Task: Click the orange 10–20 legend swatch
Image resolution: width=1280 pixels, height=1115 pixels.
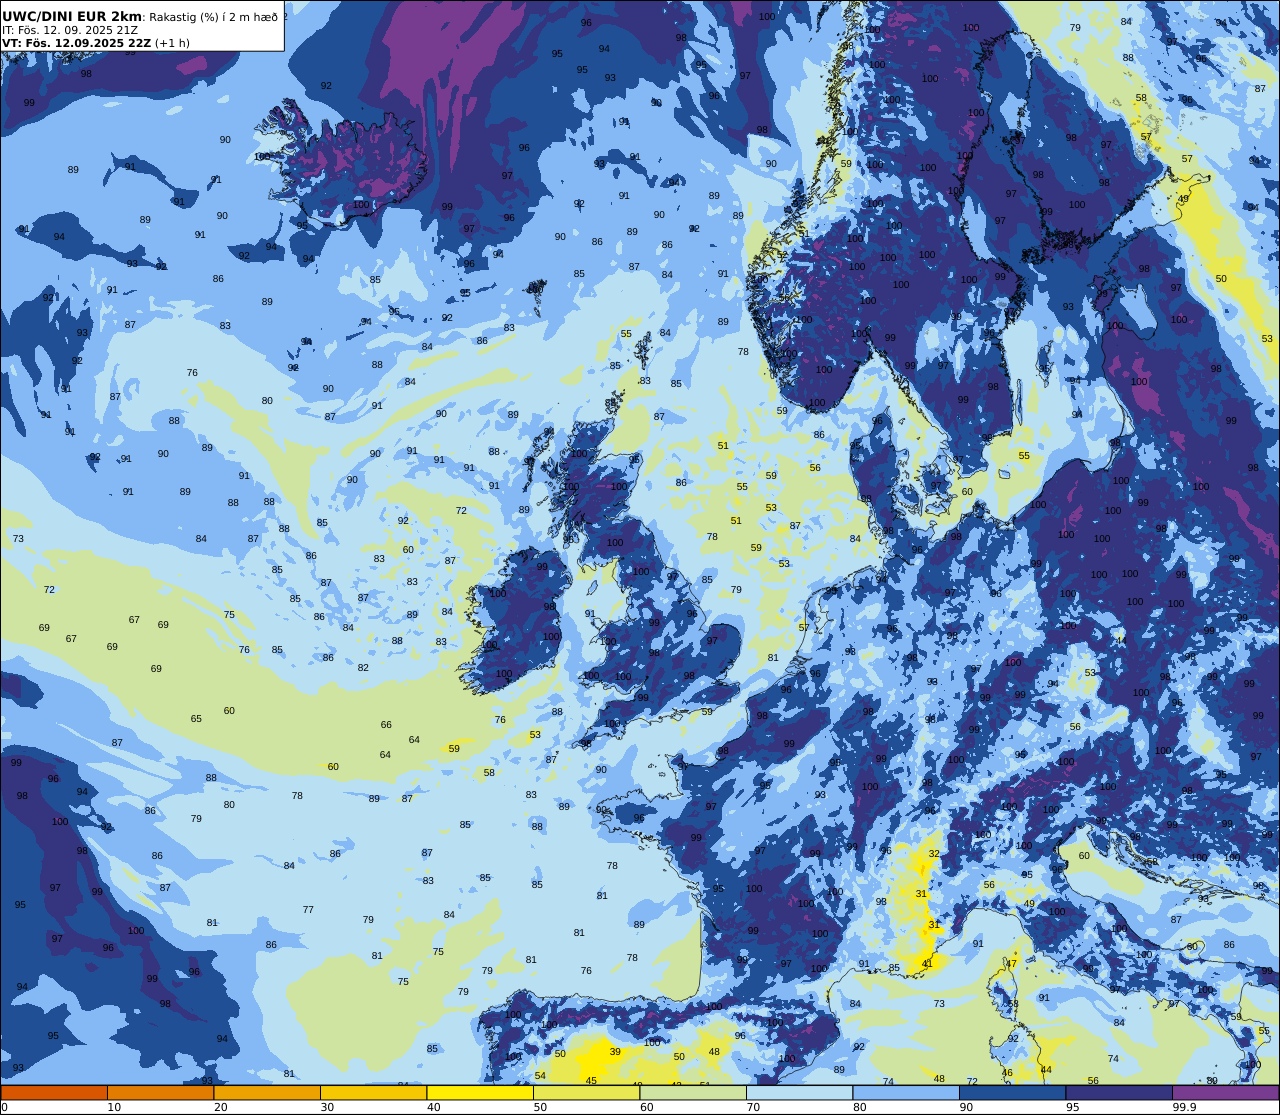Action: (160, 1092)
